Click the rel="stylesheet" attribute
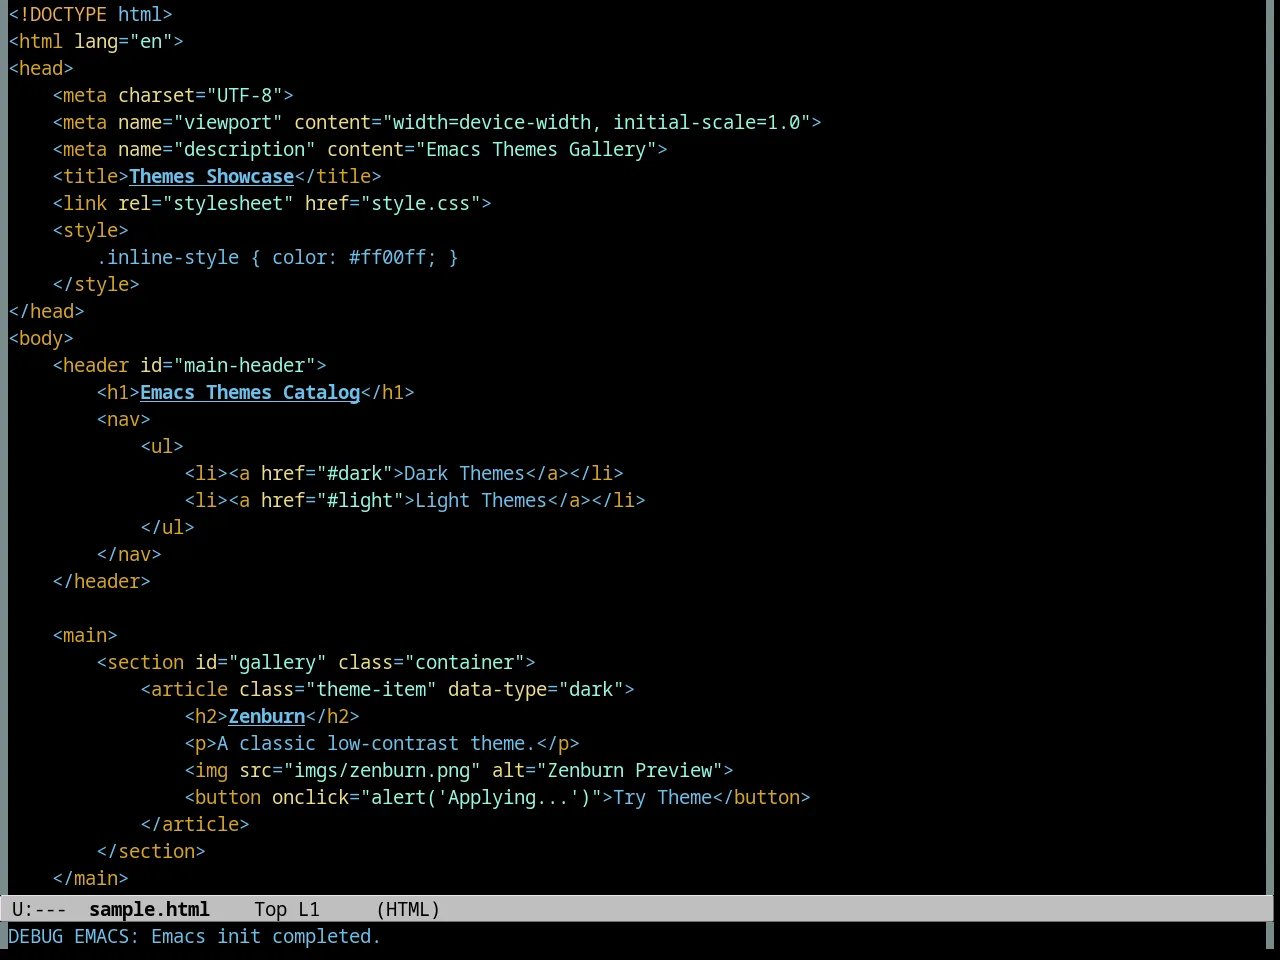This screenshot has width=1280, height=960. coord(206,203)
